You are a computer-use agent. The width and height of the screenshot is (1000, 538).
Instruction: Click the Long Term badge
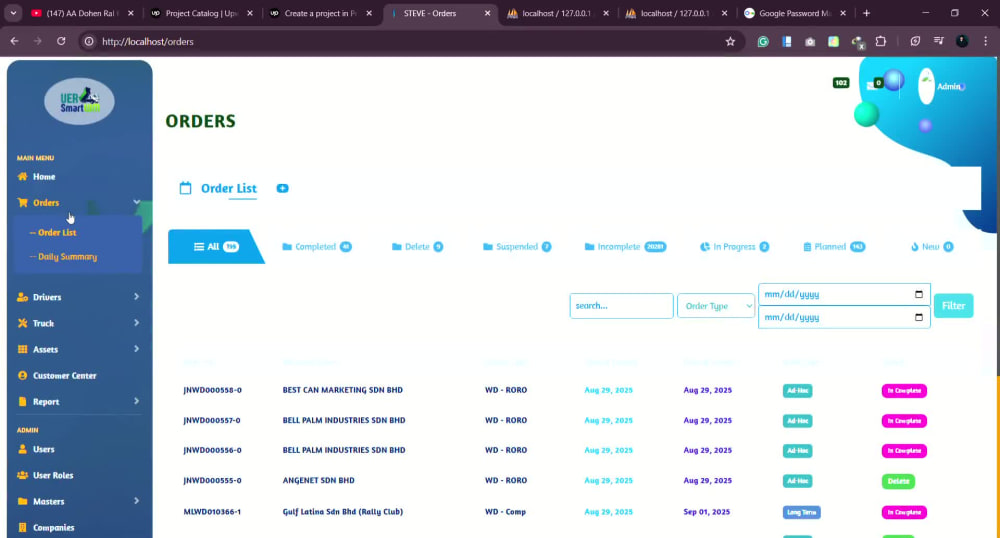802,513
